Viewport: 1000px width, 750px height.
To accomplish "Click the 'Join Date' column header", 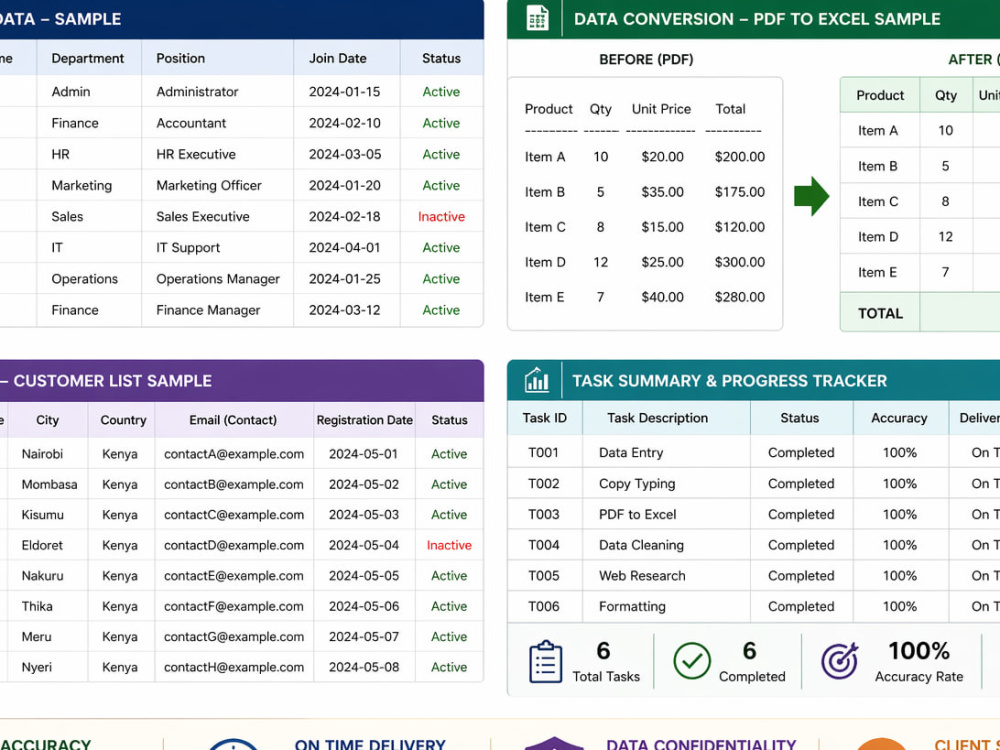I will coord(337,58).
